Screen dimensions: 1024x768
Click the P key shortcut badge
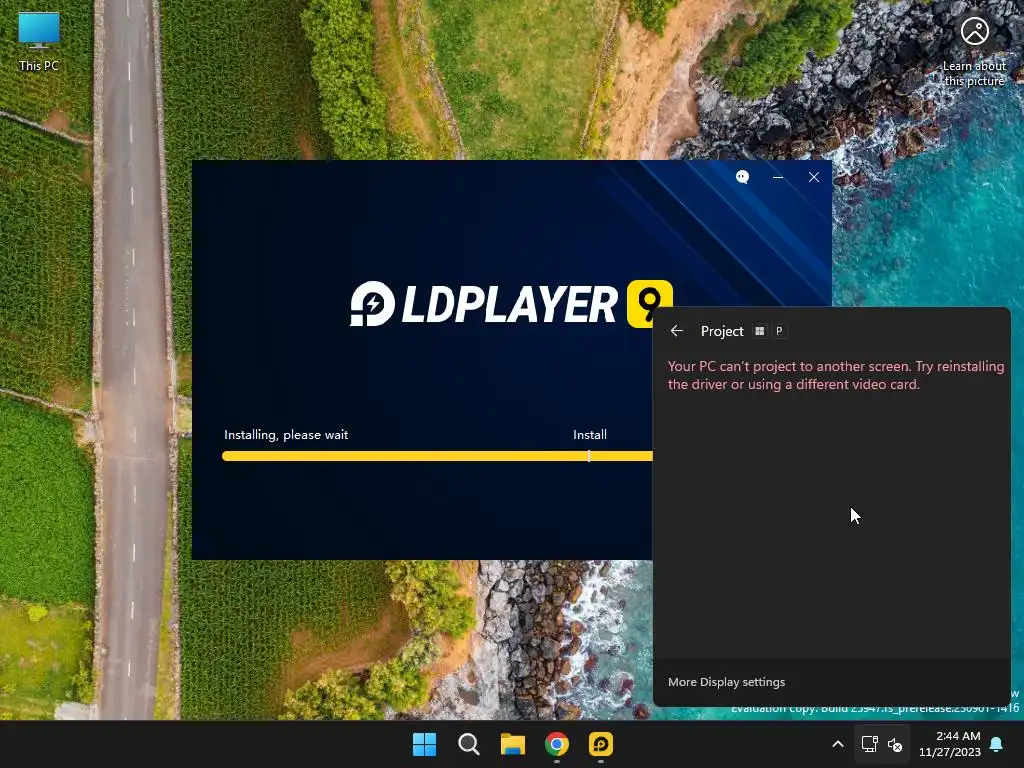coord(779,331)
